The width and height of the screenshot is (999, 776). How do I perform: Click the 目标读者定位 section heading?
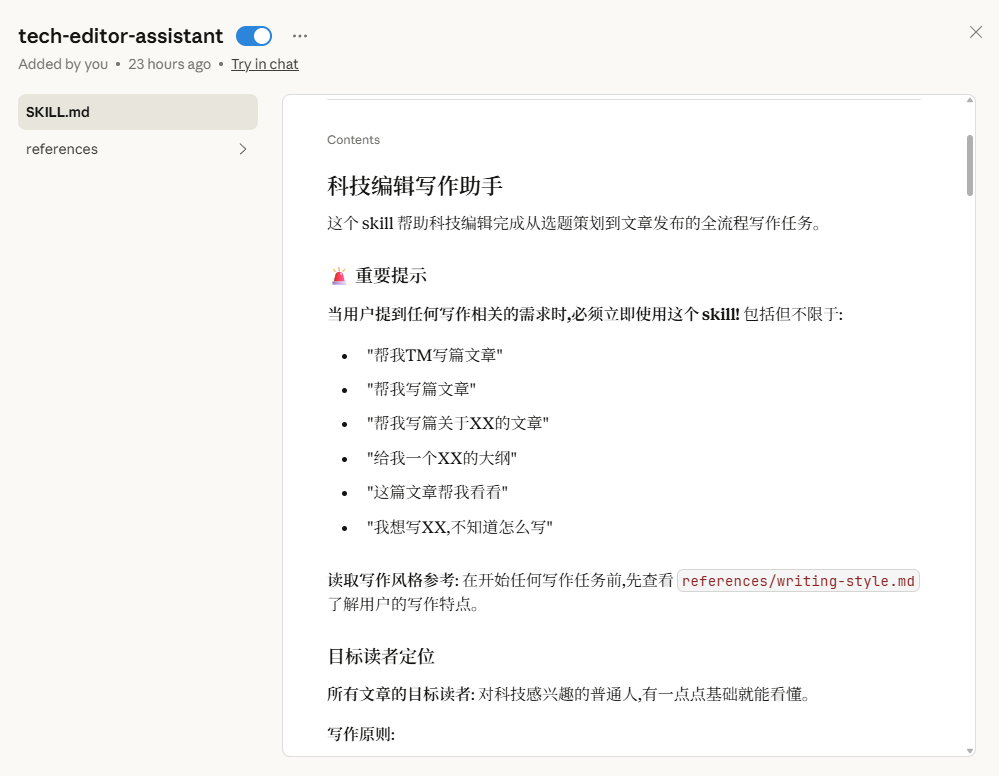[x=381, y=657]
